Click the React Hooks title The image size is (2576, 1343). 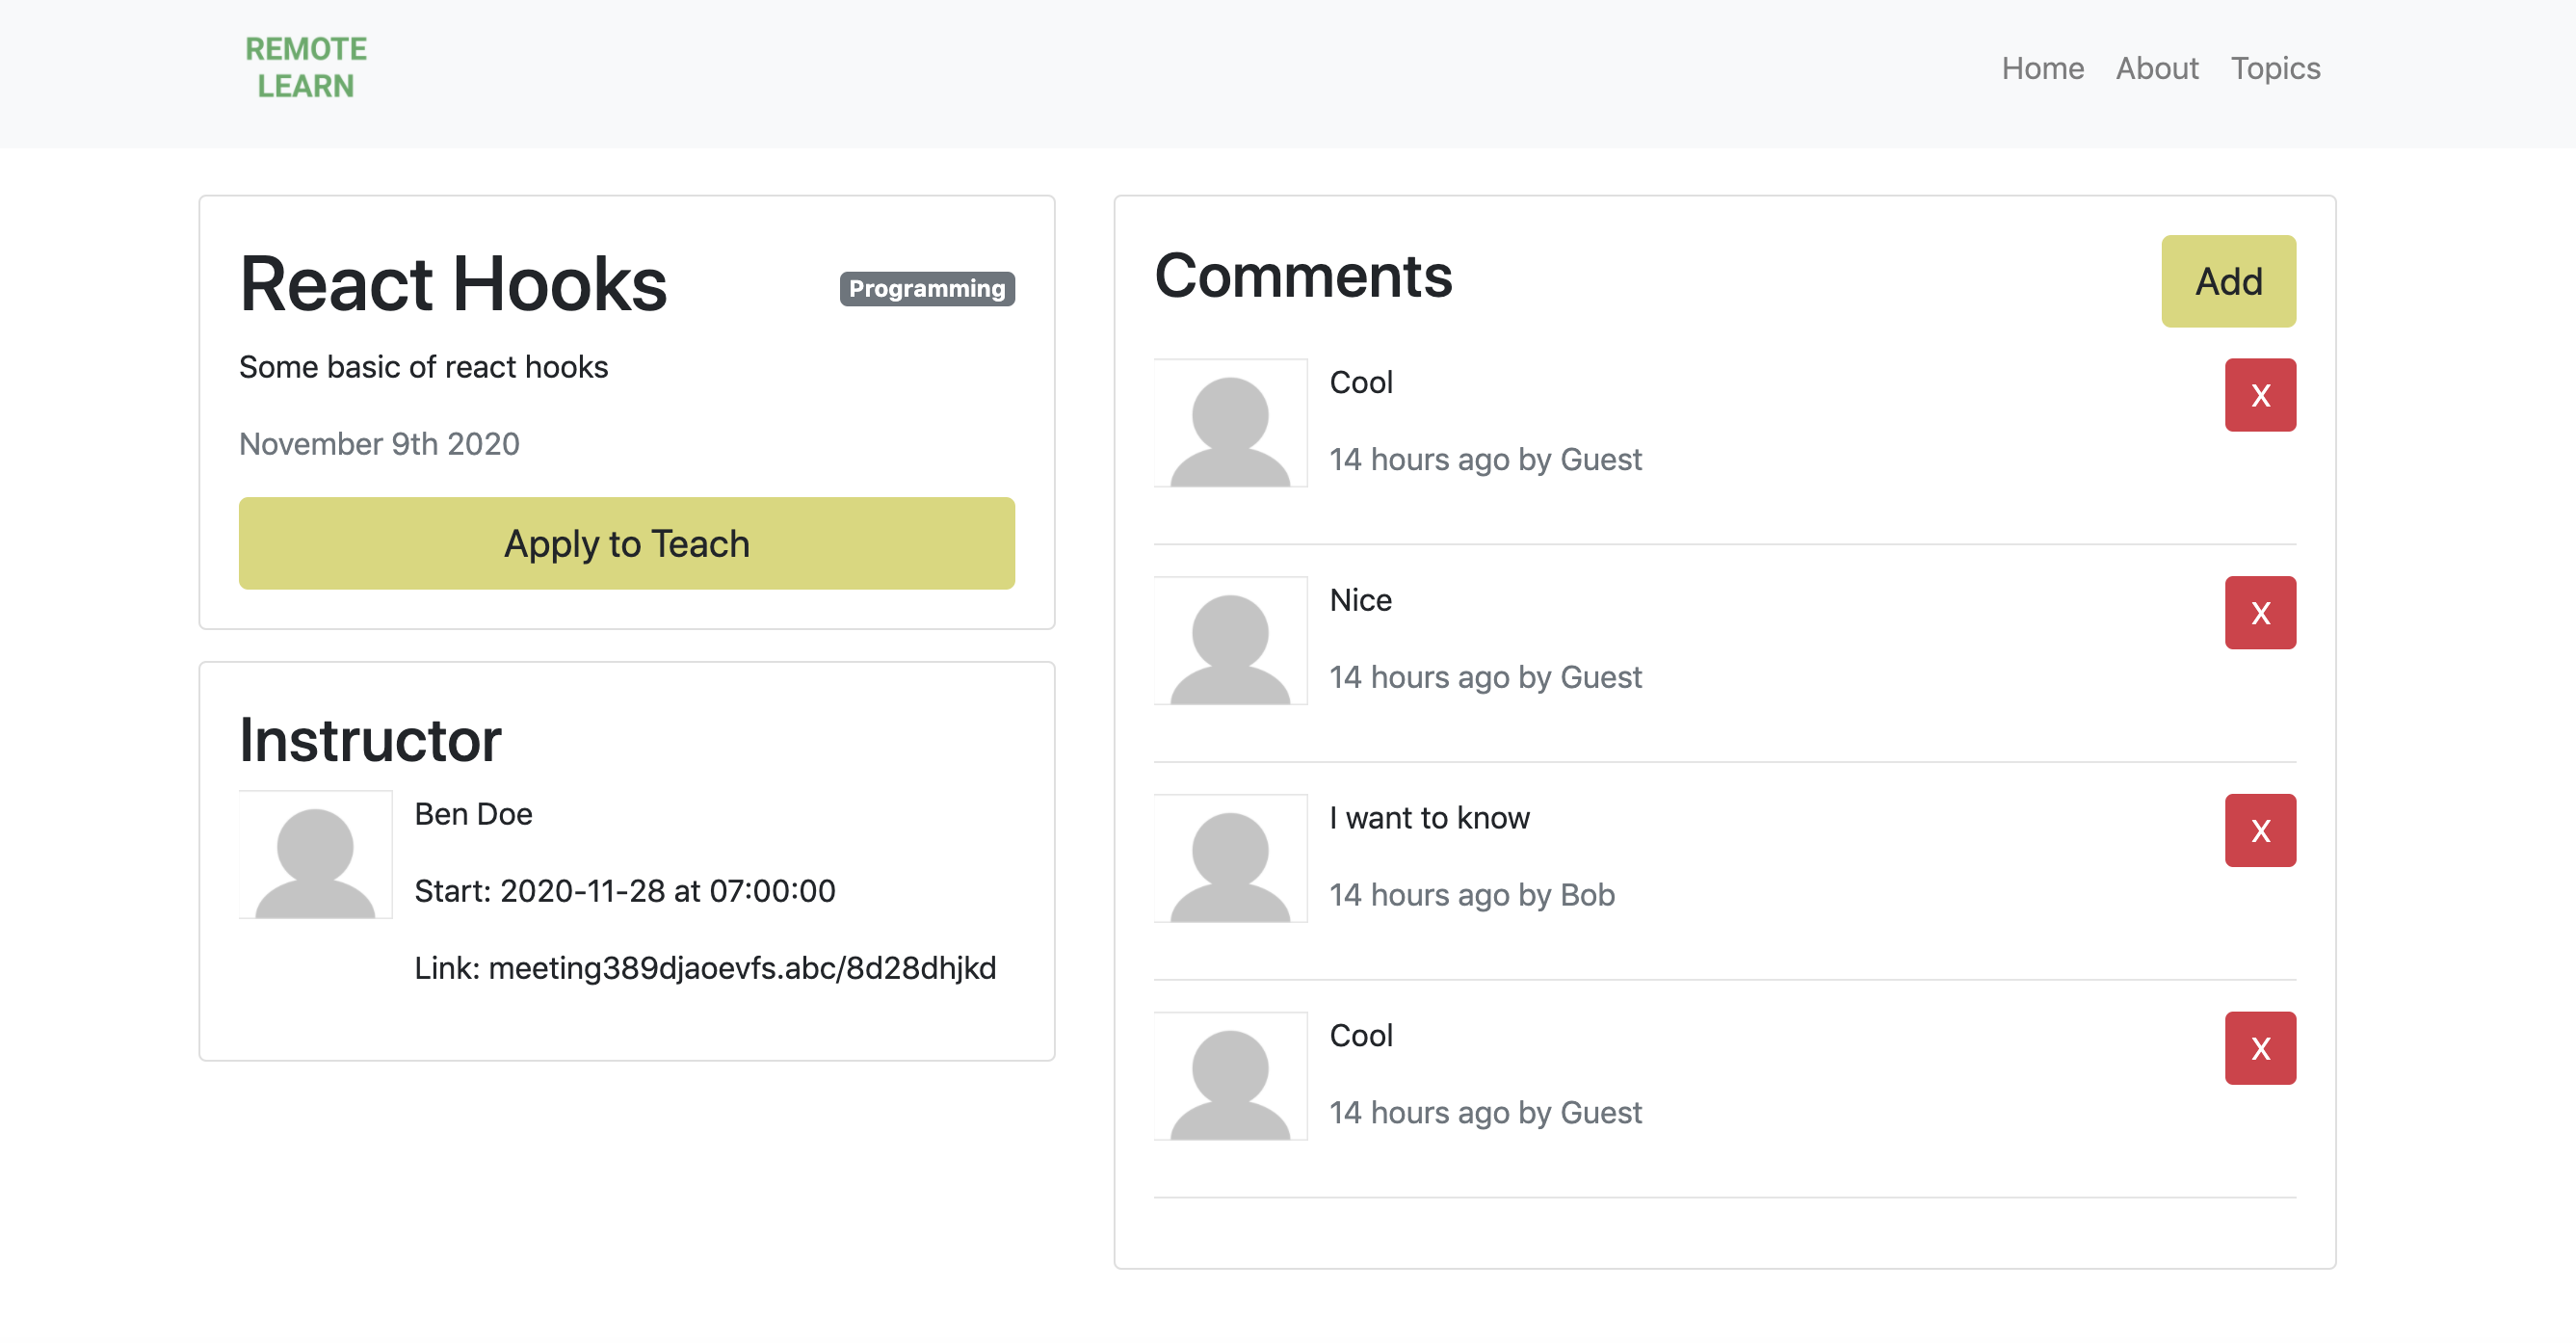[x=453, y=284]
